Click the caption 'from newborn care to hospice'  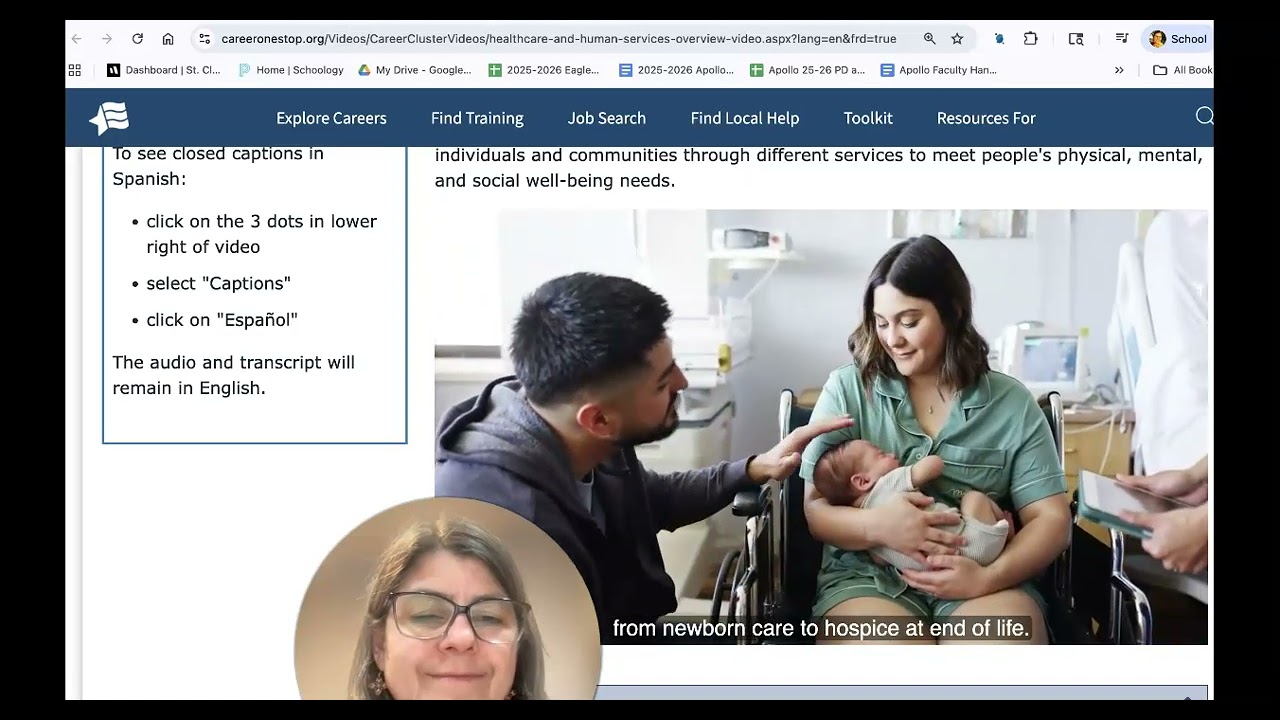pyautogui.click(x=820, y=628)
